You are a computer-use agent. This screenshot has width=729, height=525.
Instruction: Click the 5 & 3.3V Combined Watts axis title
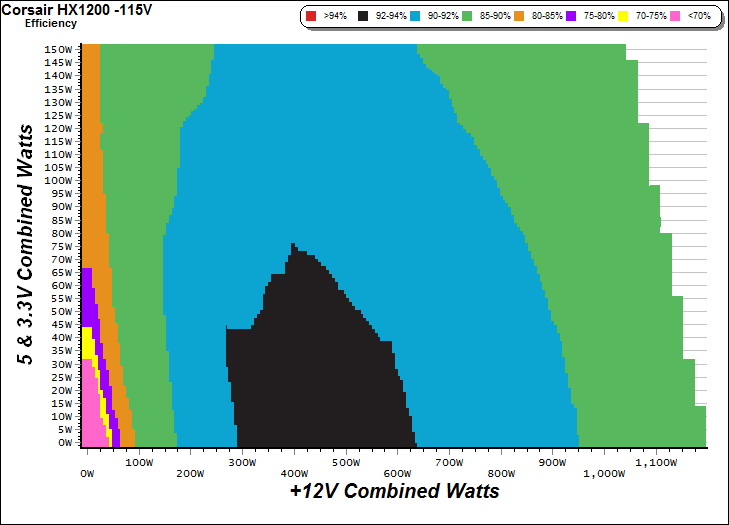click(27, 246)
